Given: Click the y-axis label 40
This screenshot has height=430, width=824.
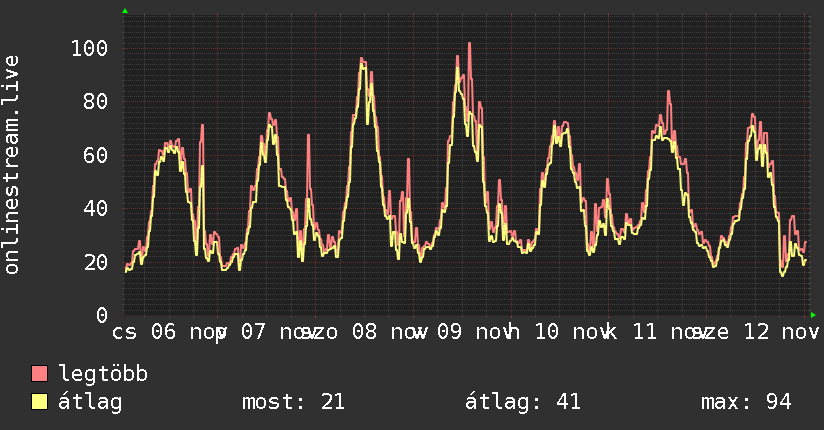Looking at the screenshot, I should tap(96, 209).
